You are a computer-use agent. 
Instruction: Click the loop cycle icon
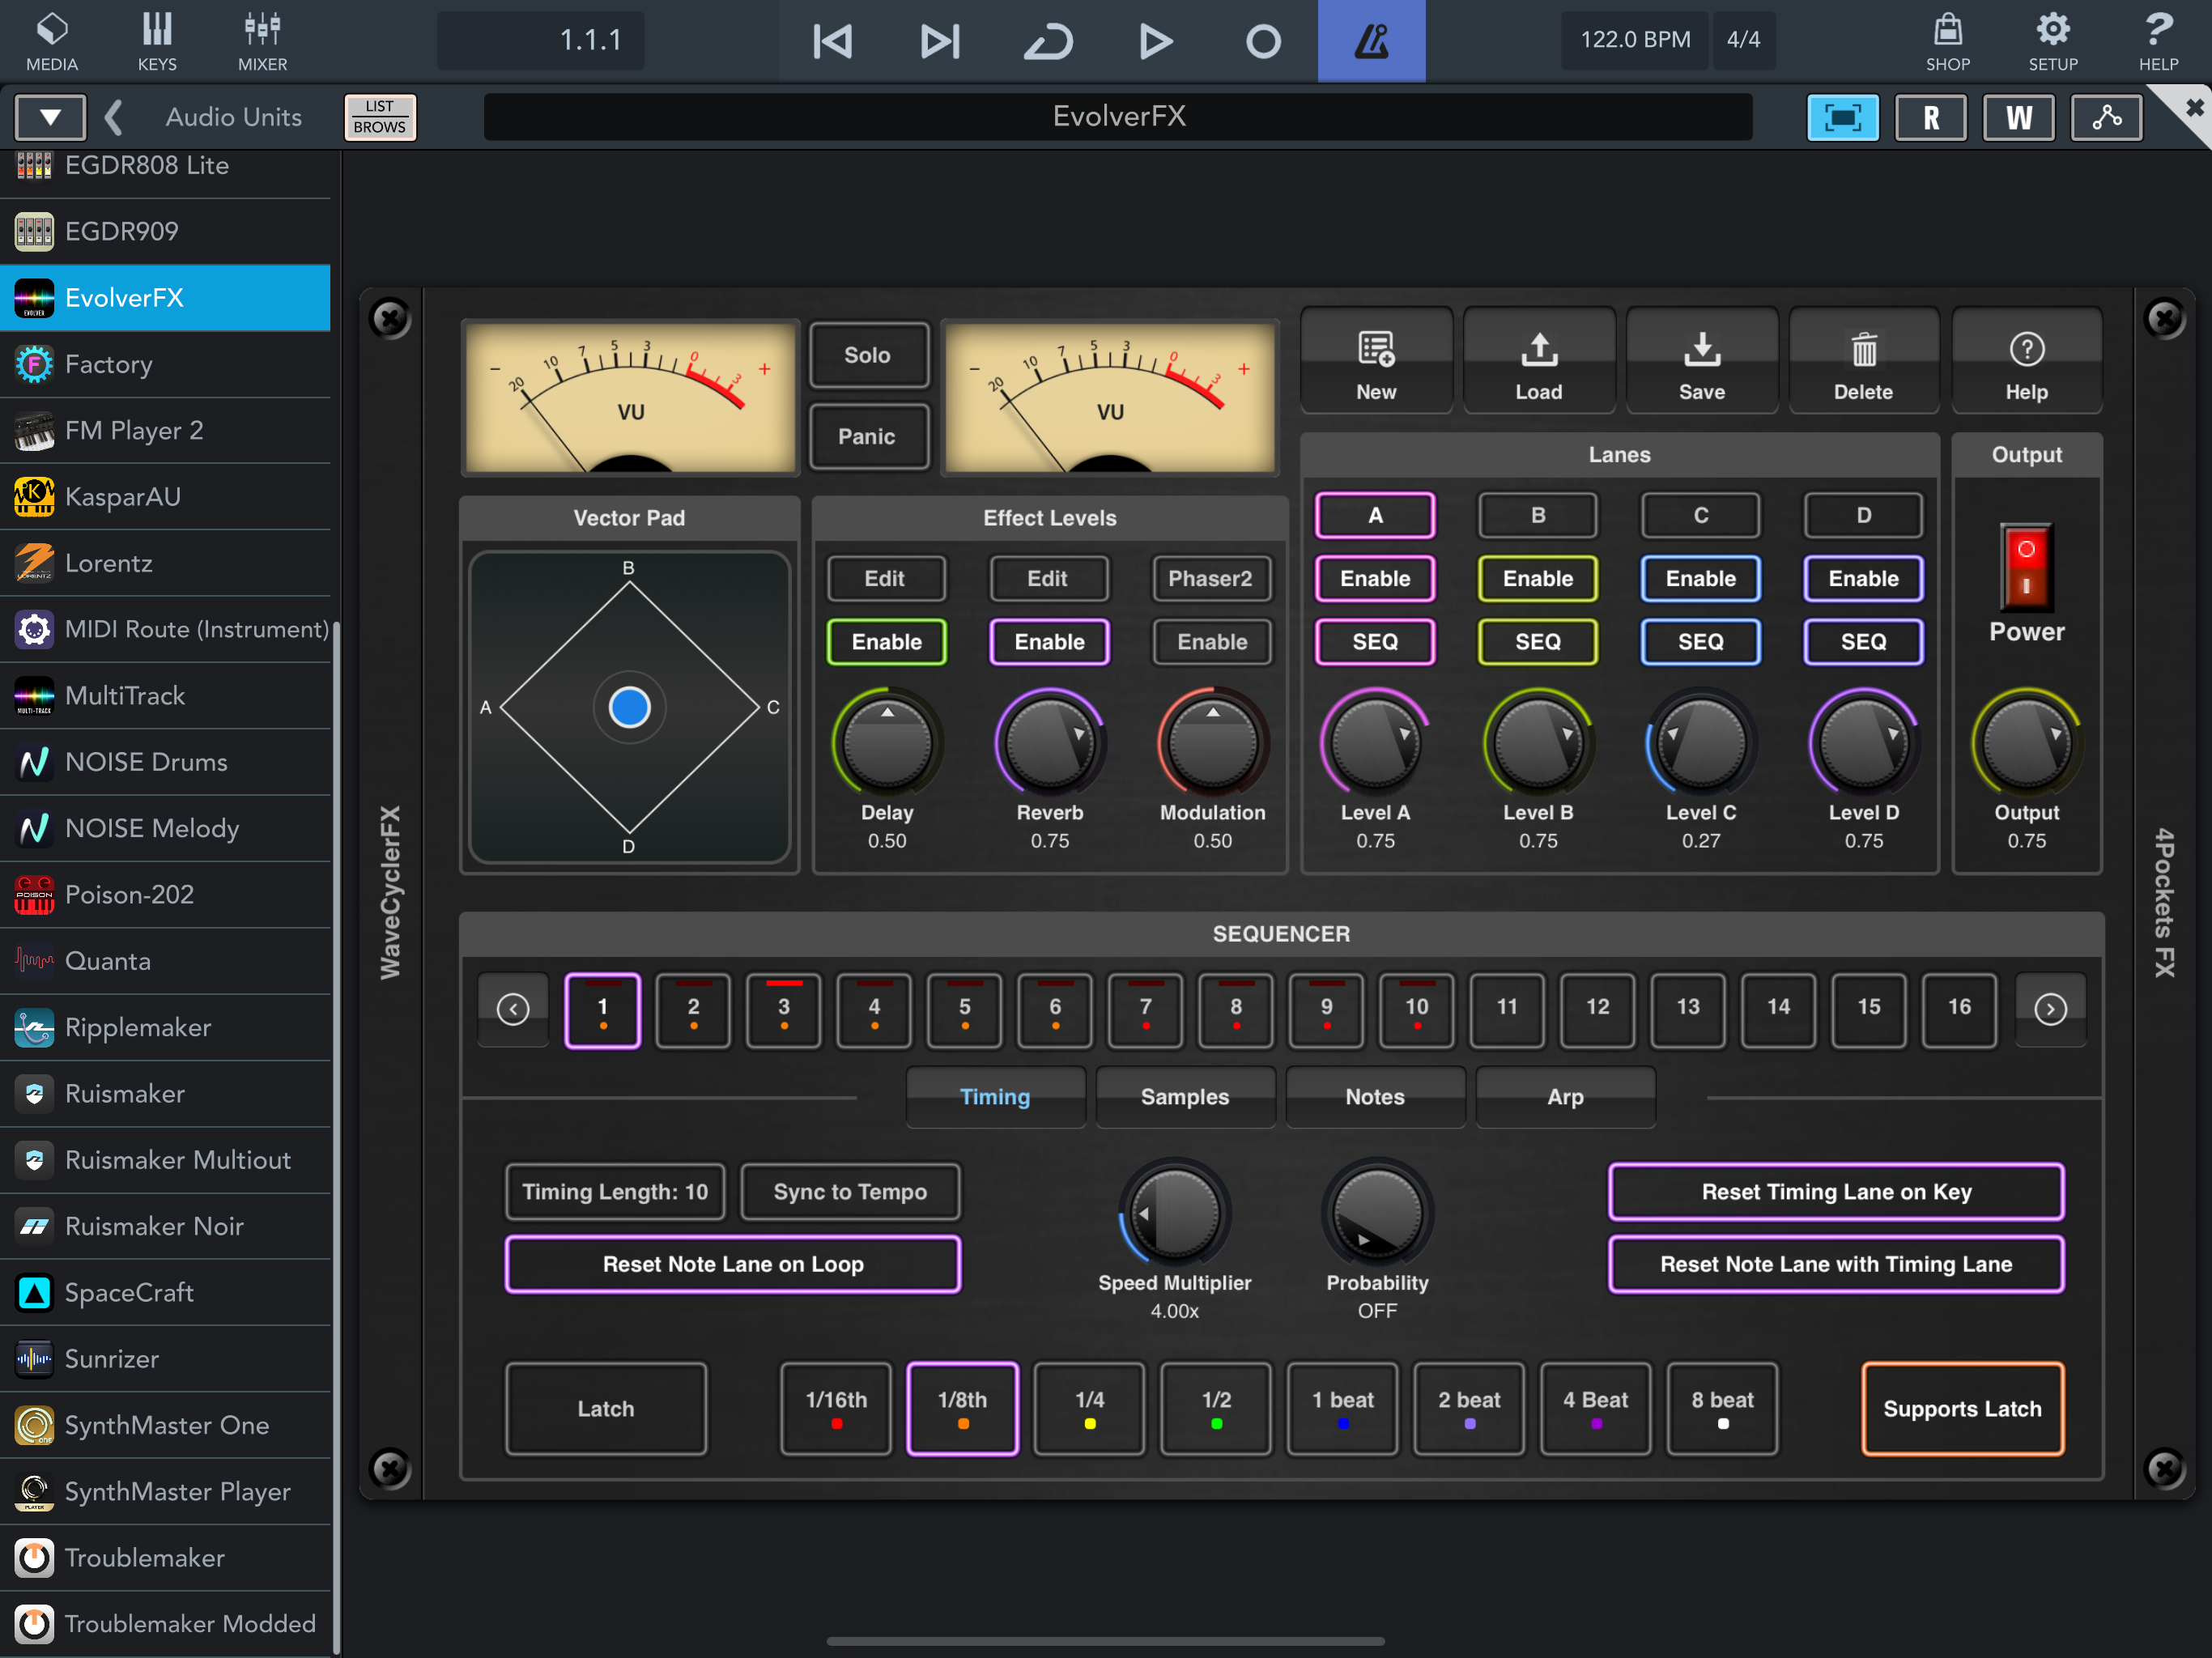coord(1048,41)
